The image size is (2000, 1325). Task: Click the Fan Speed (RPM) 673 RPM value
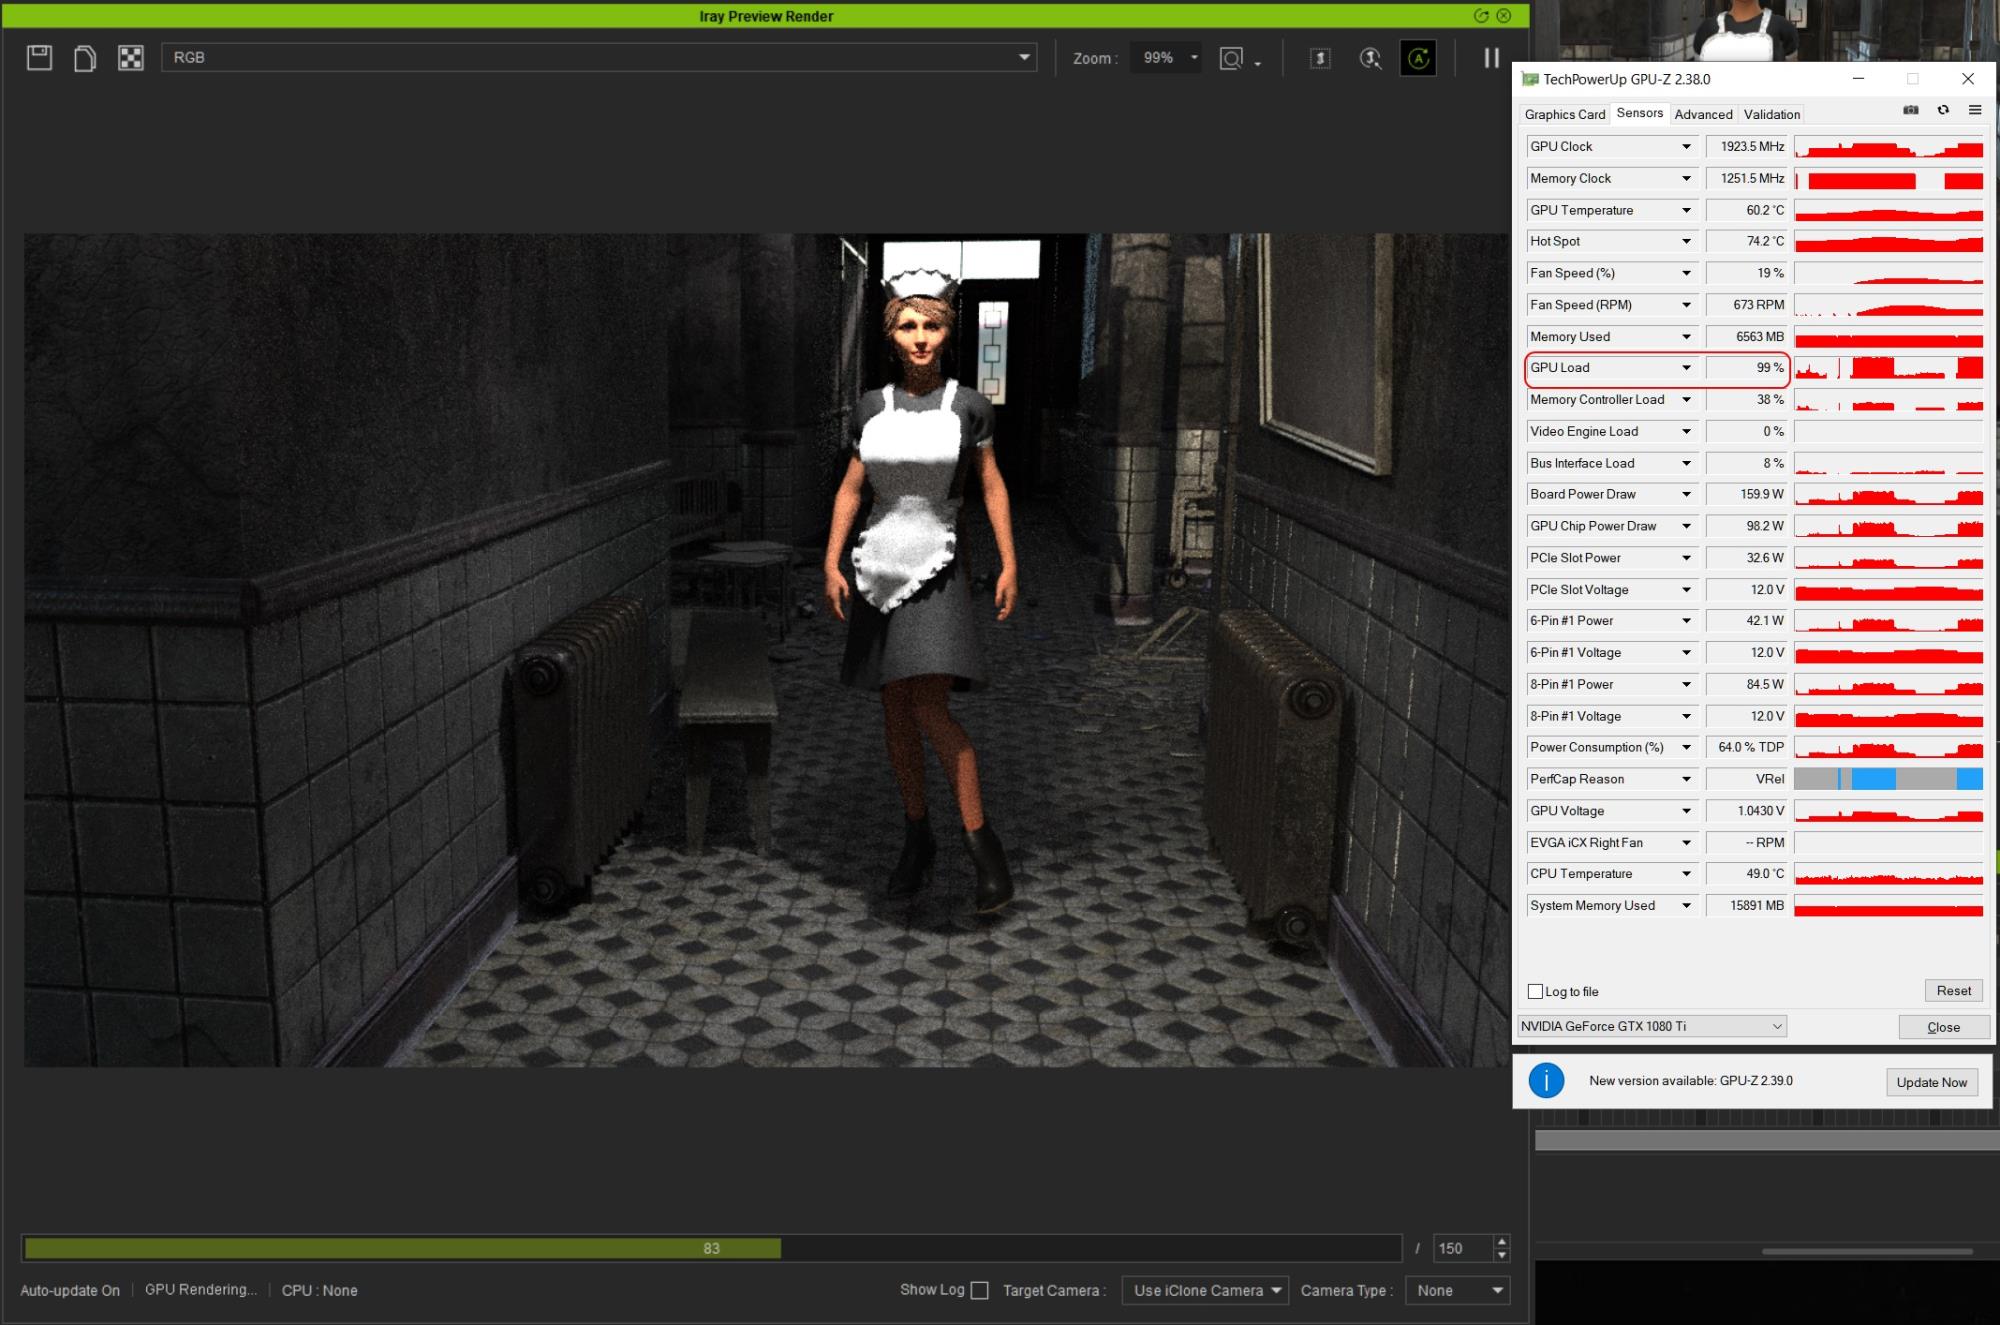(1746, 305)
